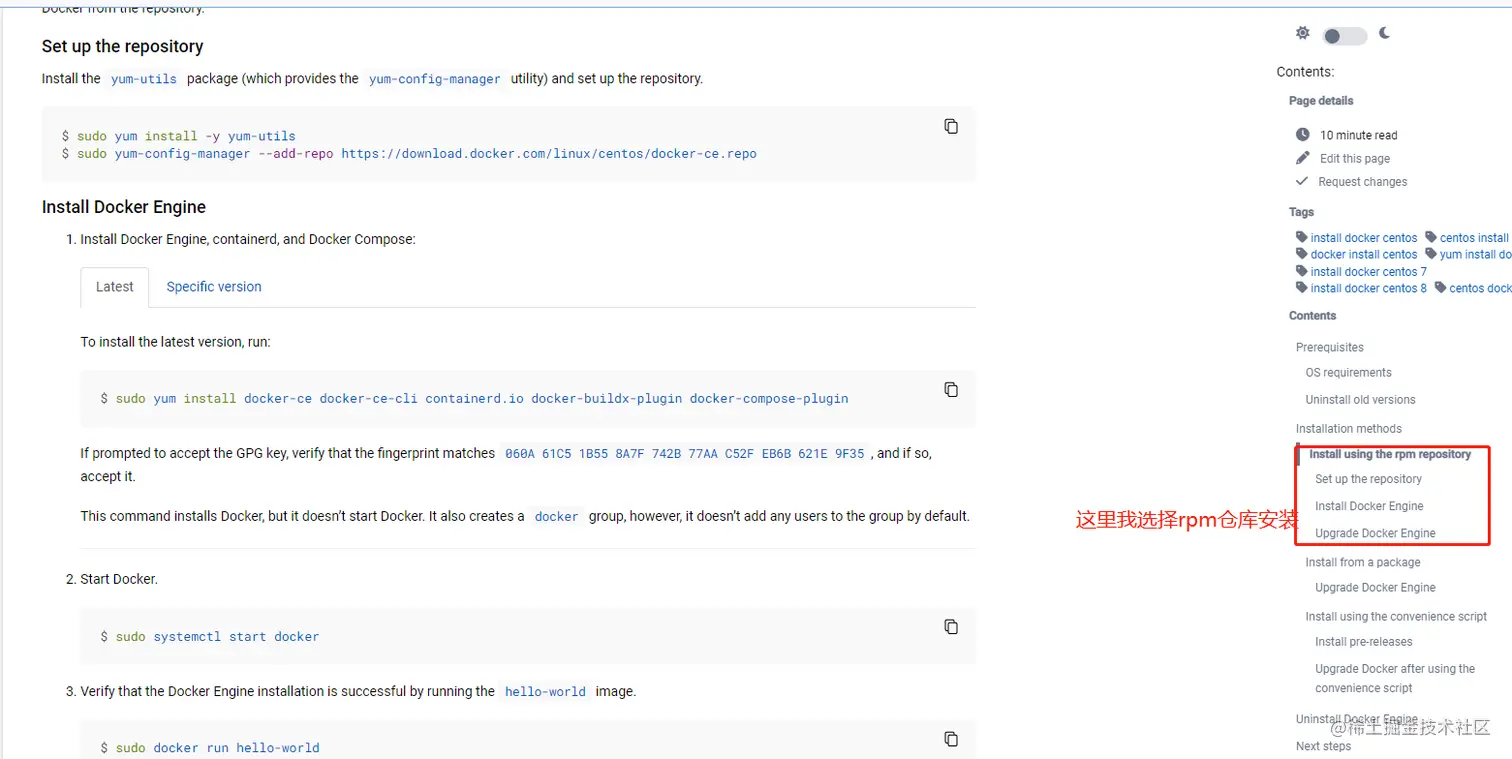
Task: Jump to Next steps section
Action: pos(1323,747)
